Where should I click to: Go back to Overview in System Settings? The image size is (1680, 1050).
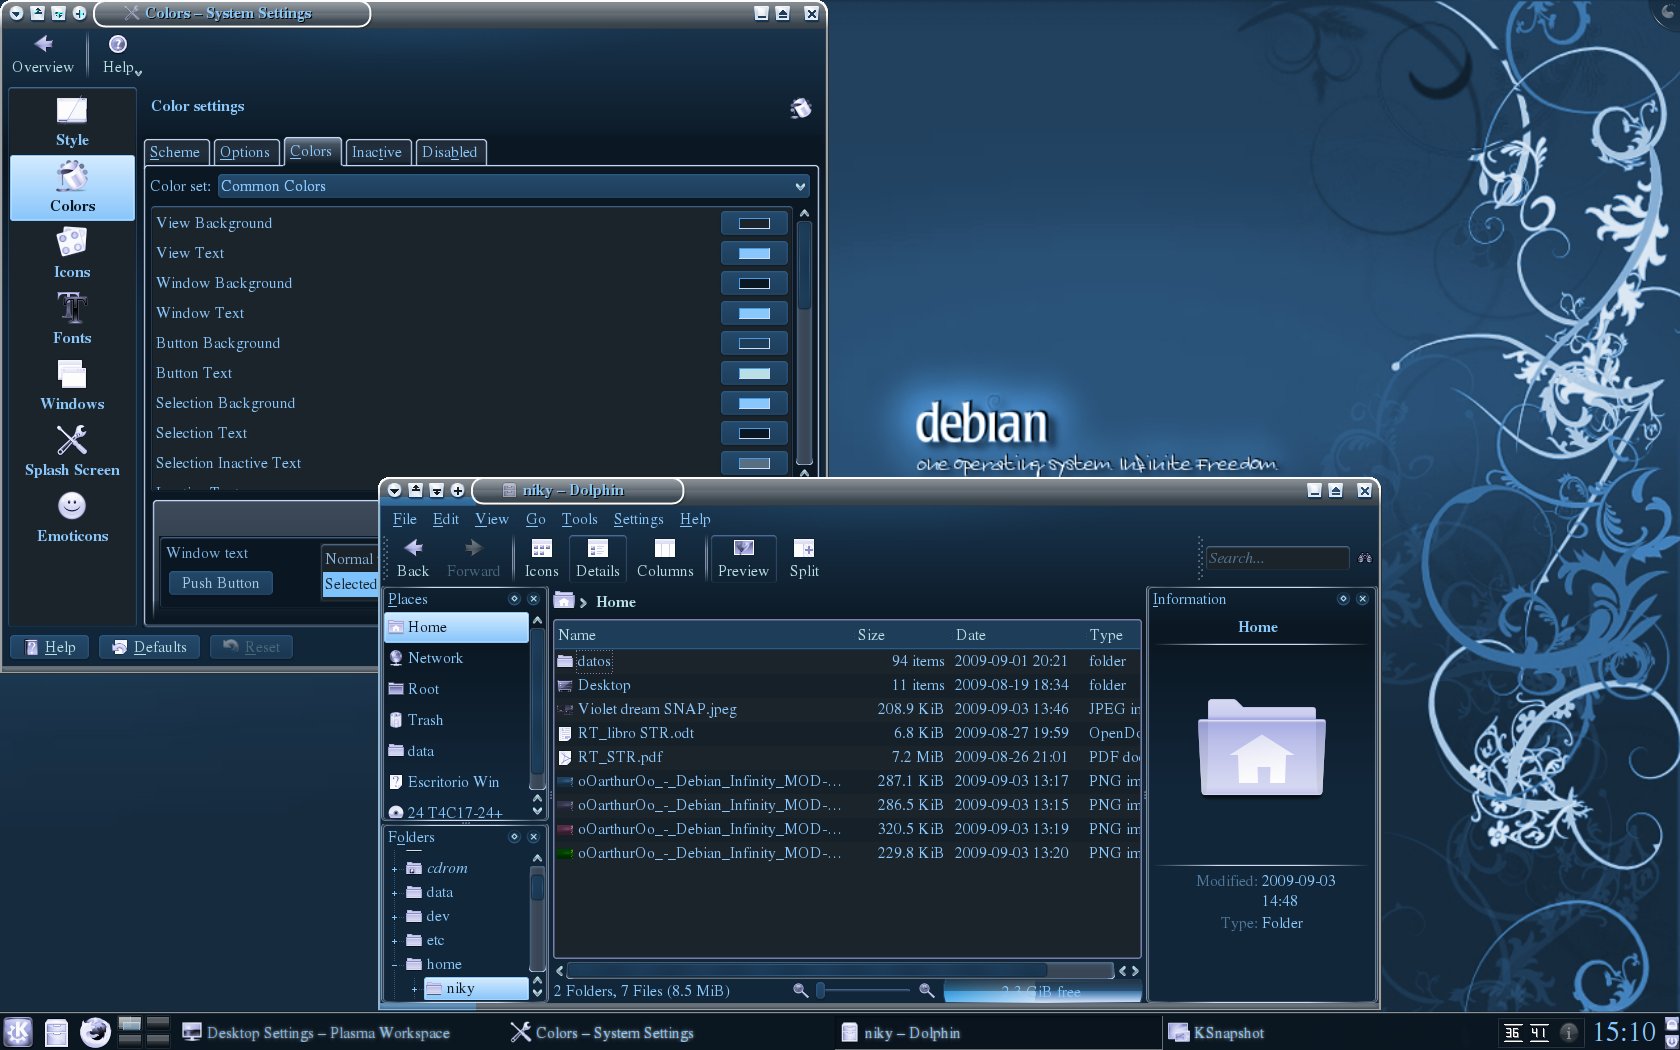coord(43,55)
